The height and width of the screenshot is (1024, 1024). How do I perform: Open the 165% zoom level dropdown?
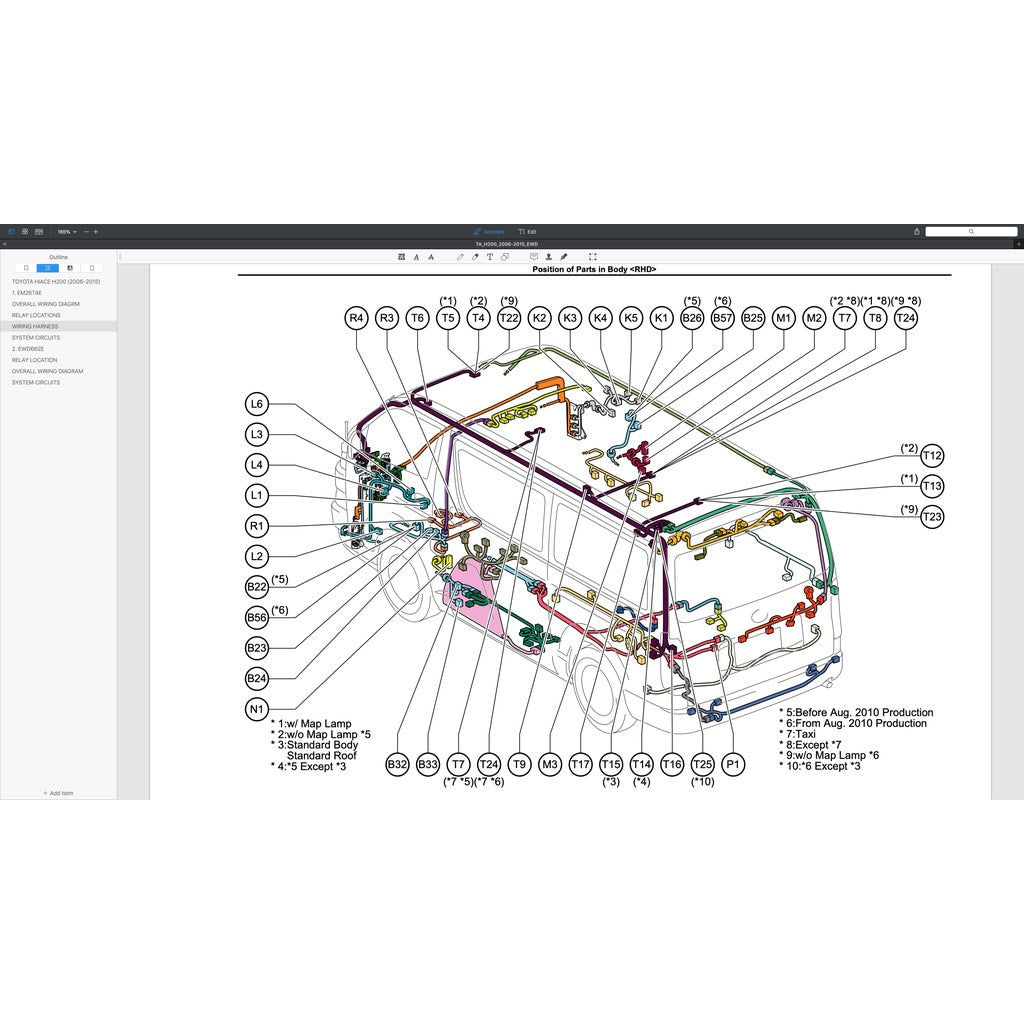click(x=66, y=231)
